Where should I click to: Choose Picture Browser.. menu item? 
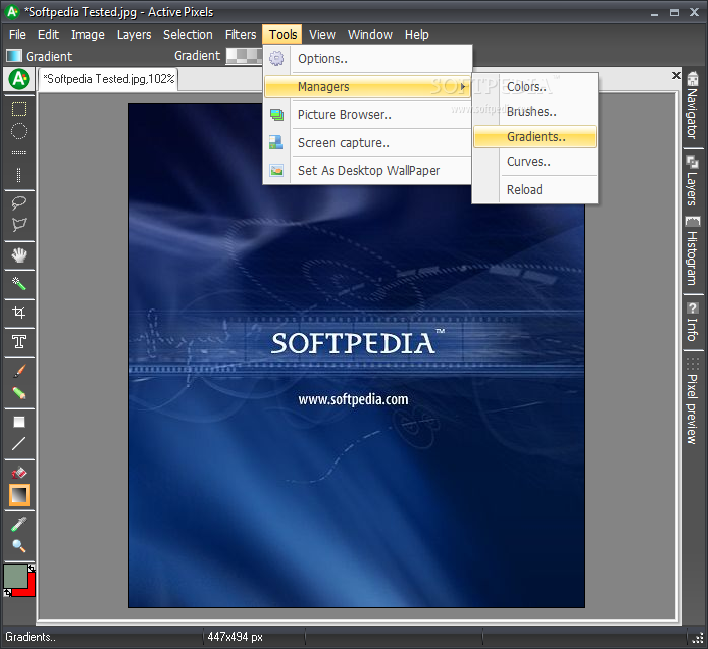pos(368,115)
